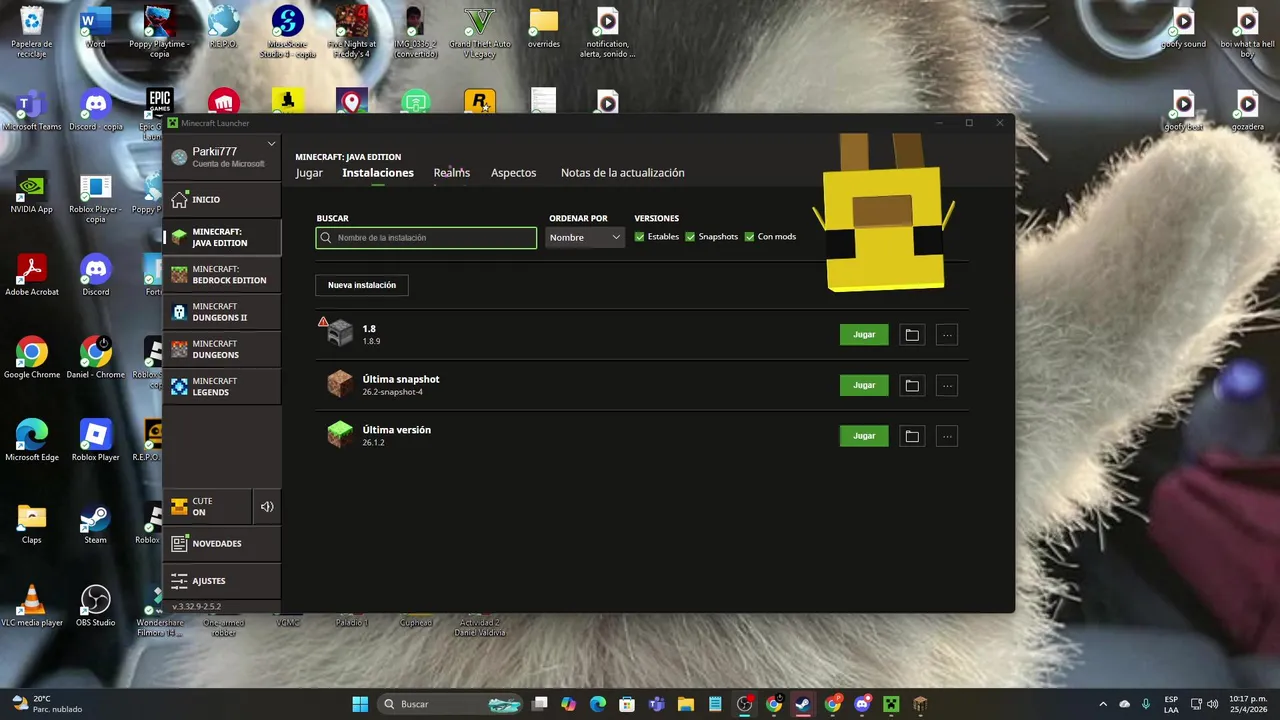Click launcher version text v.3.32.9-2.5.2
This screenshot has width=1280, height=720.
(x=196, y=606)
